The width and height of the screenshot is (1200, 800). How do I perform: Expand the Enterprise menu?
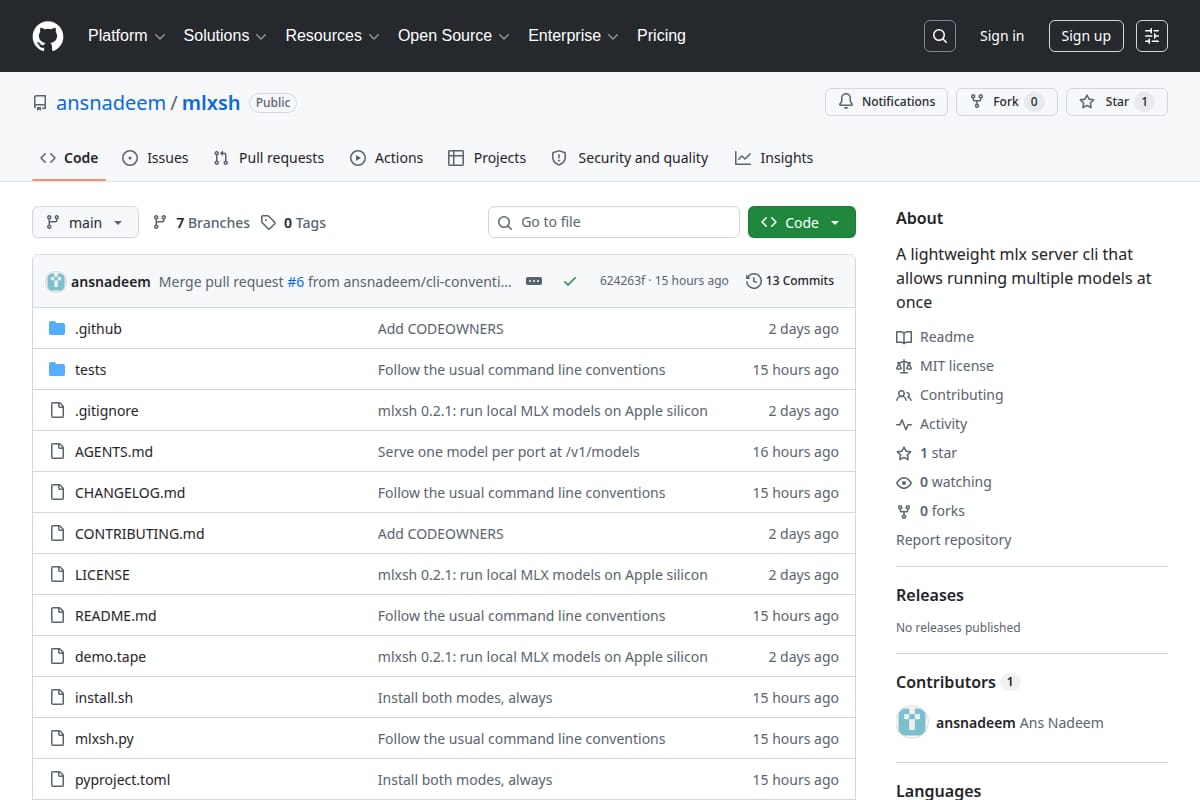(x=573, y=36)
